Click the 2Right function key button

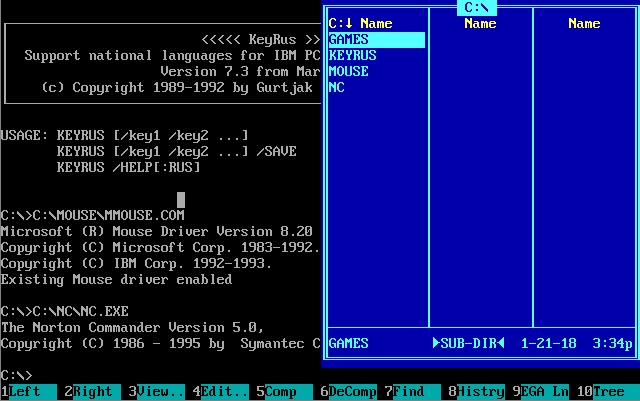tap(92, 392)
